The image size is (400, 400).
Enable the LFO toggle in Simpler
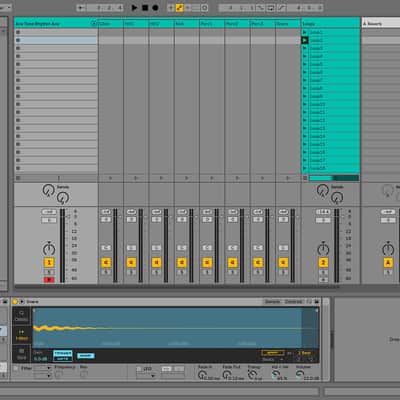click(139, 369)
